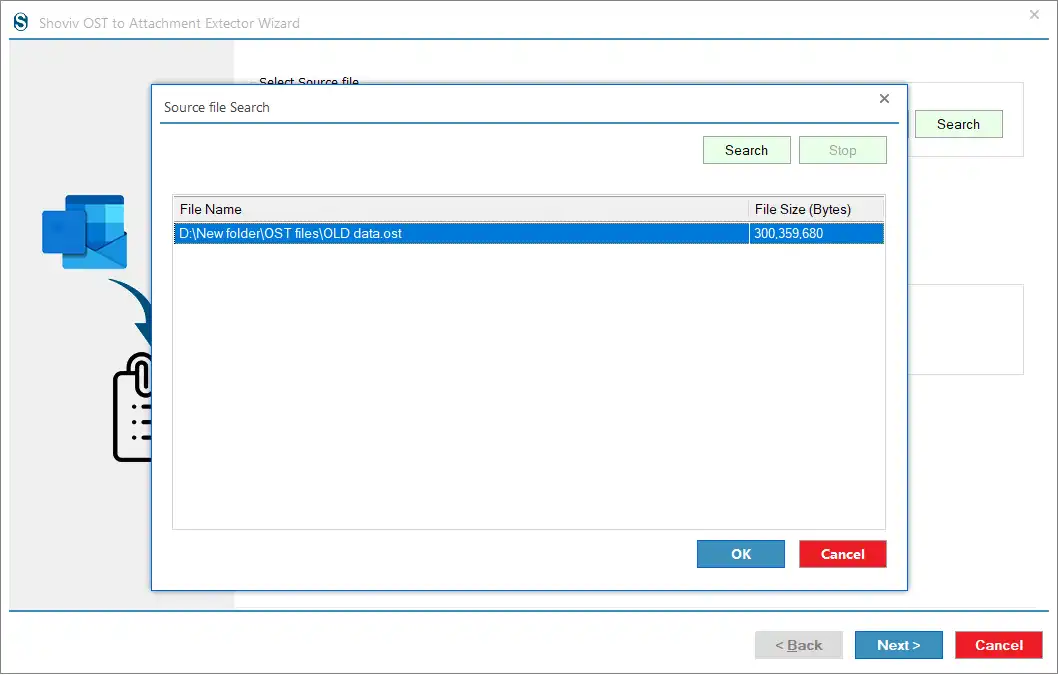Click the Search button in the main wizard window

click(959, 124)
